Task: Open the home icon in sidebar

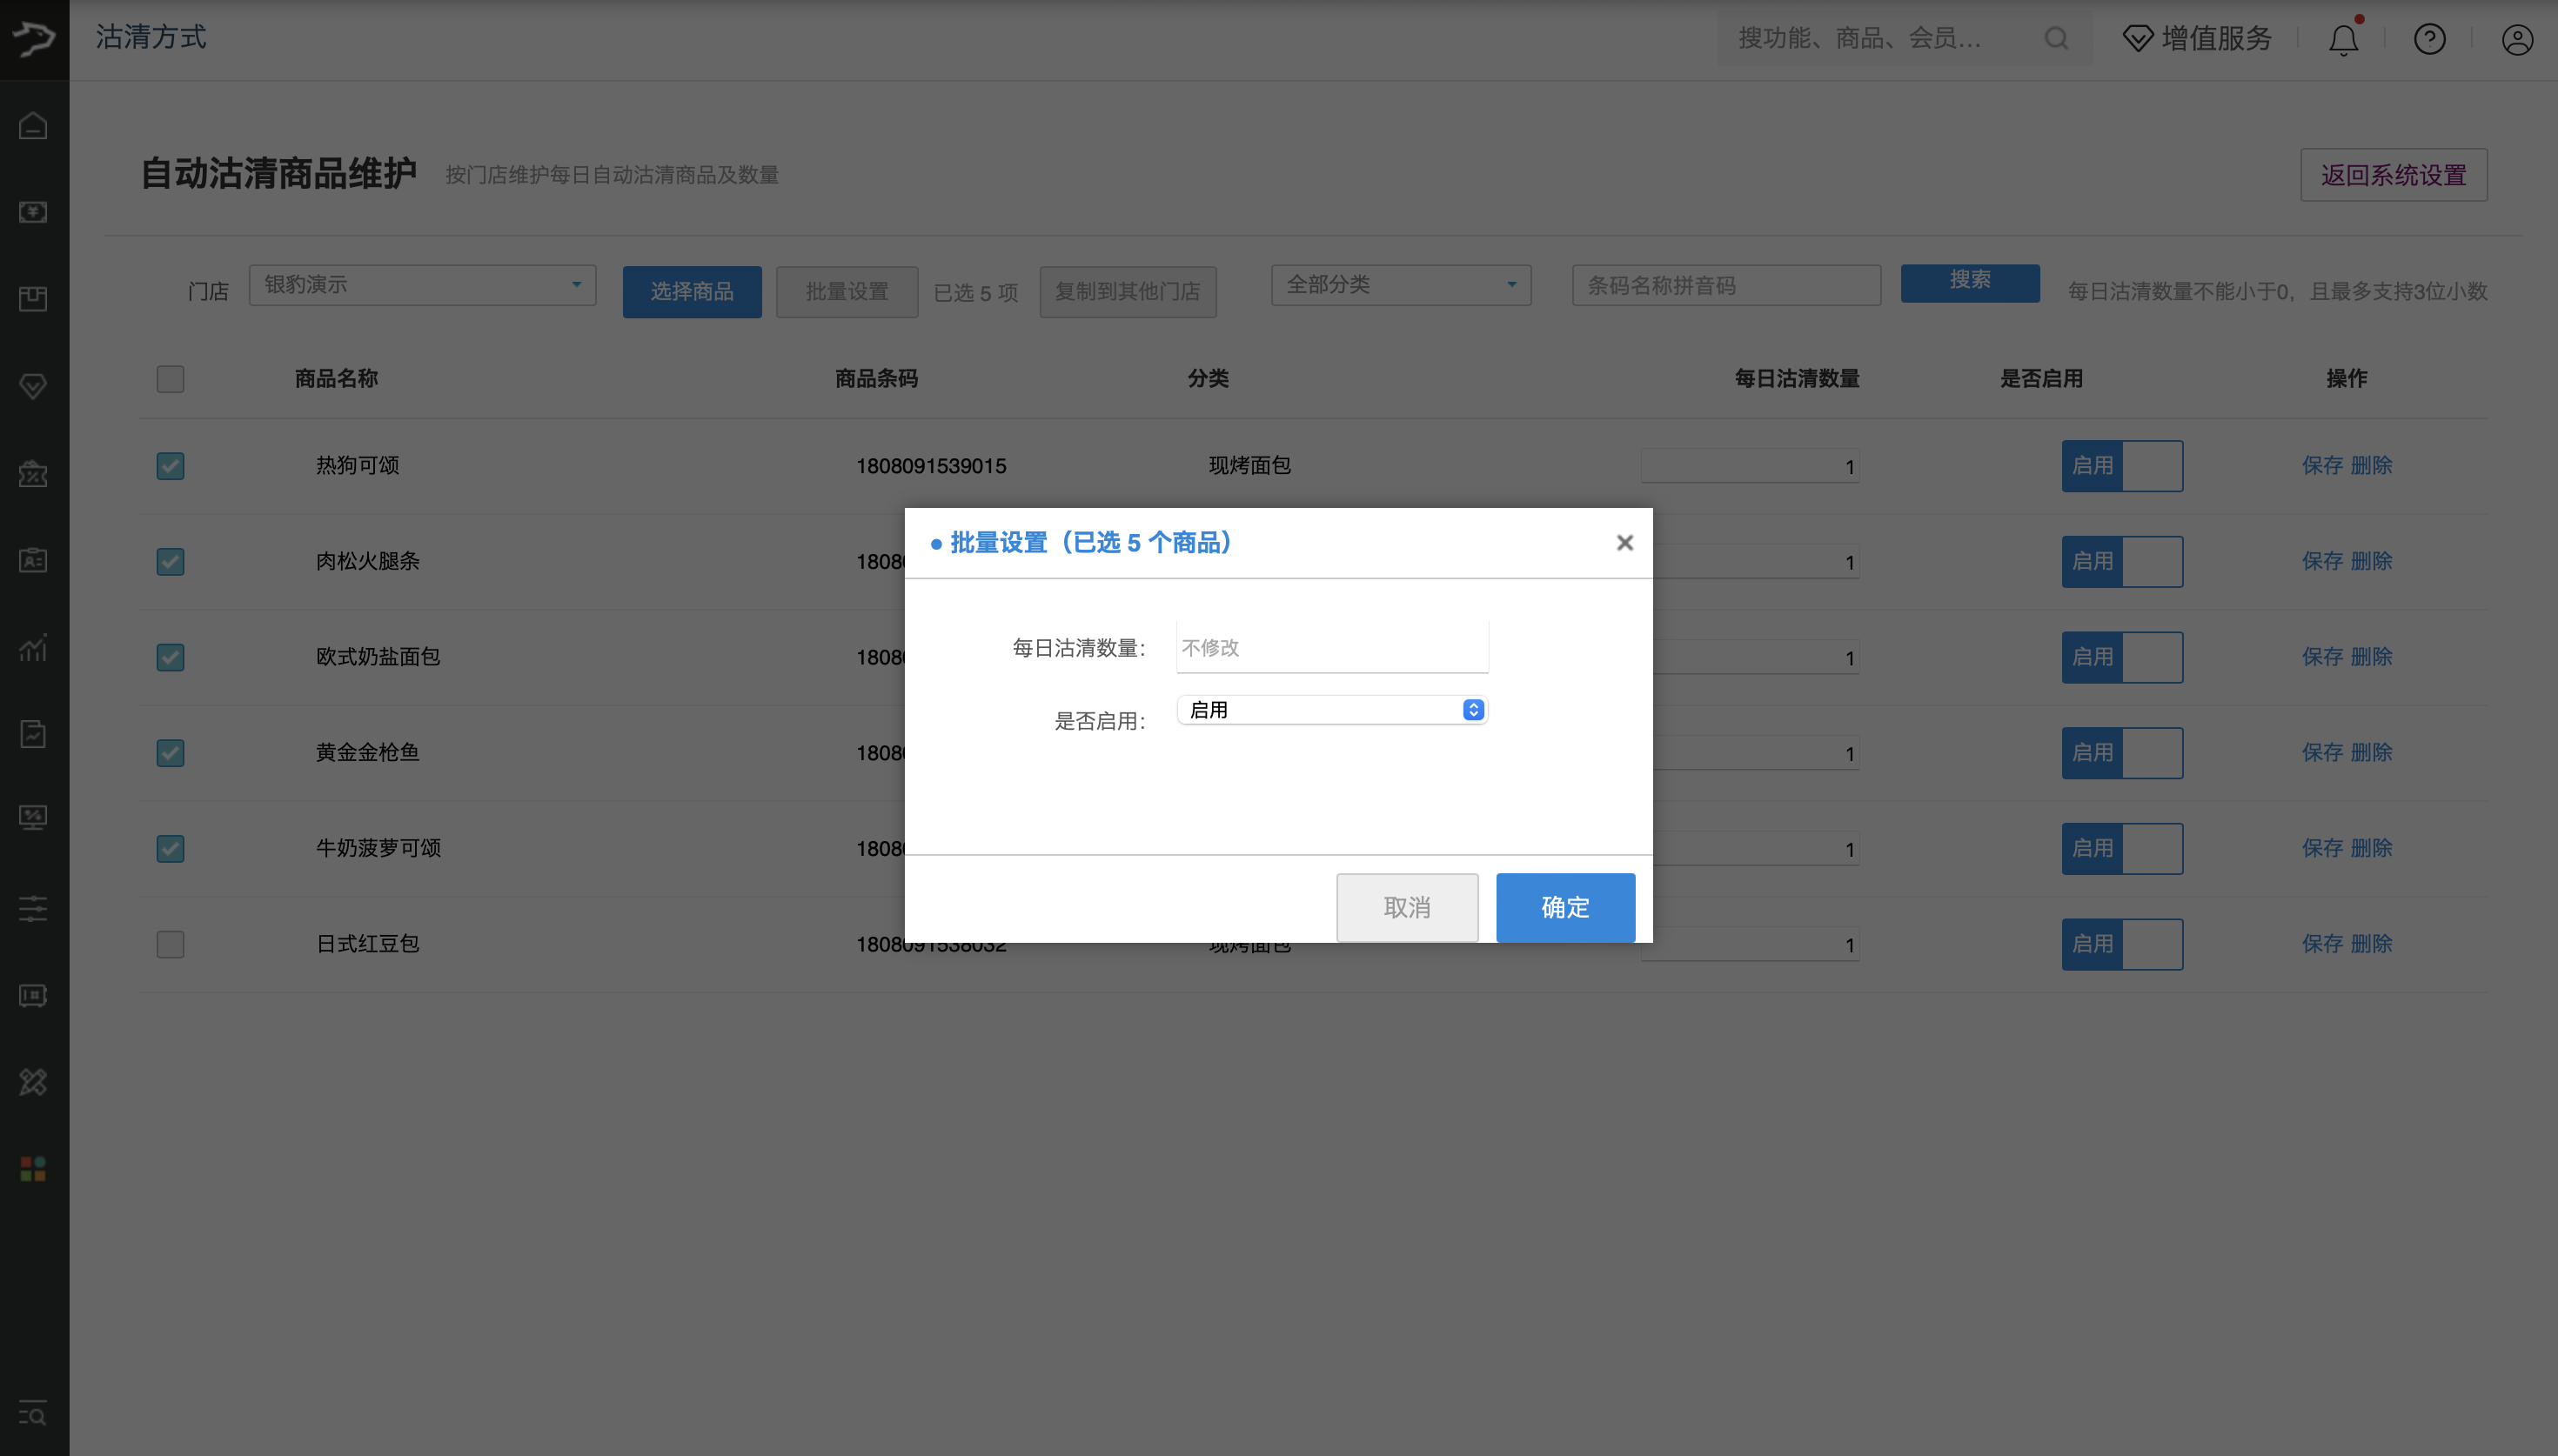Action: [x=33, y=126]
